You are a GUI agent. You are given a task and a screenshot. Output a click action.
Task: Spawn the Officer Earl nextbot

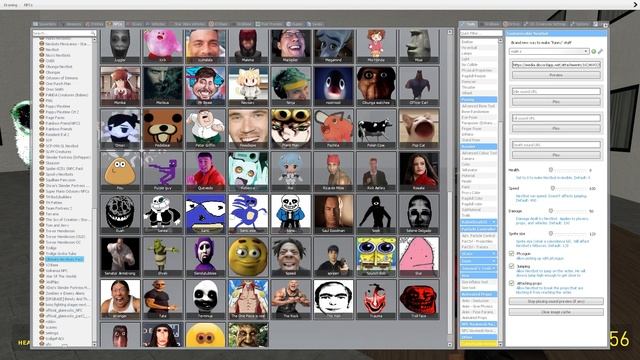coord(418,86)
